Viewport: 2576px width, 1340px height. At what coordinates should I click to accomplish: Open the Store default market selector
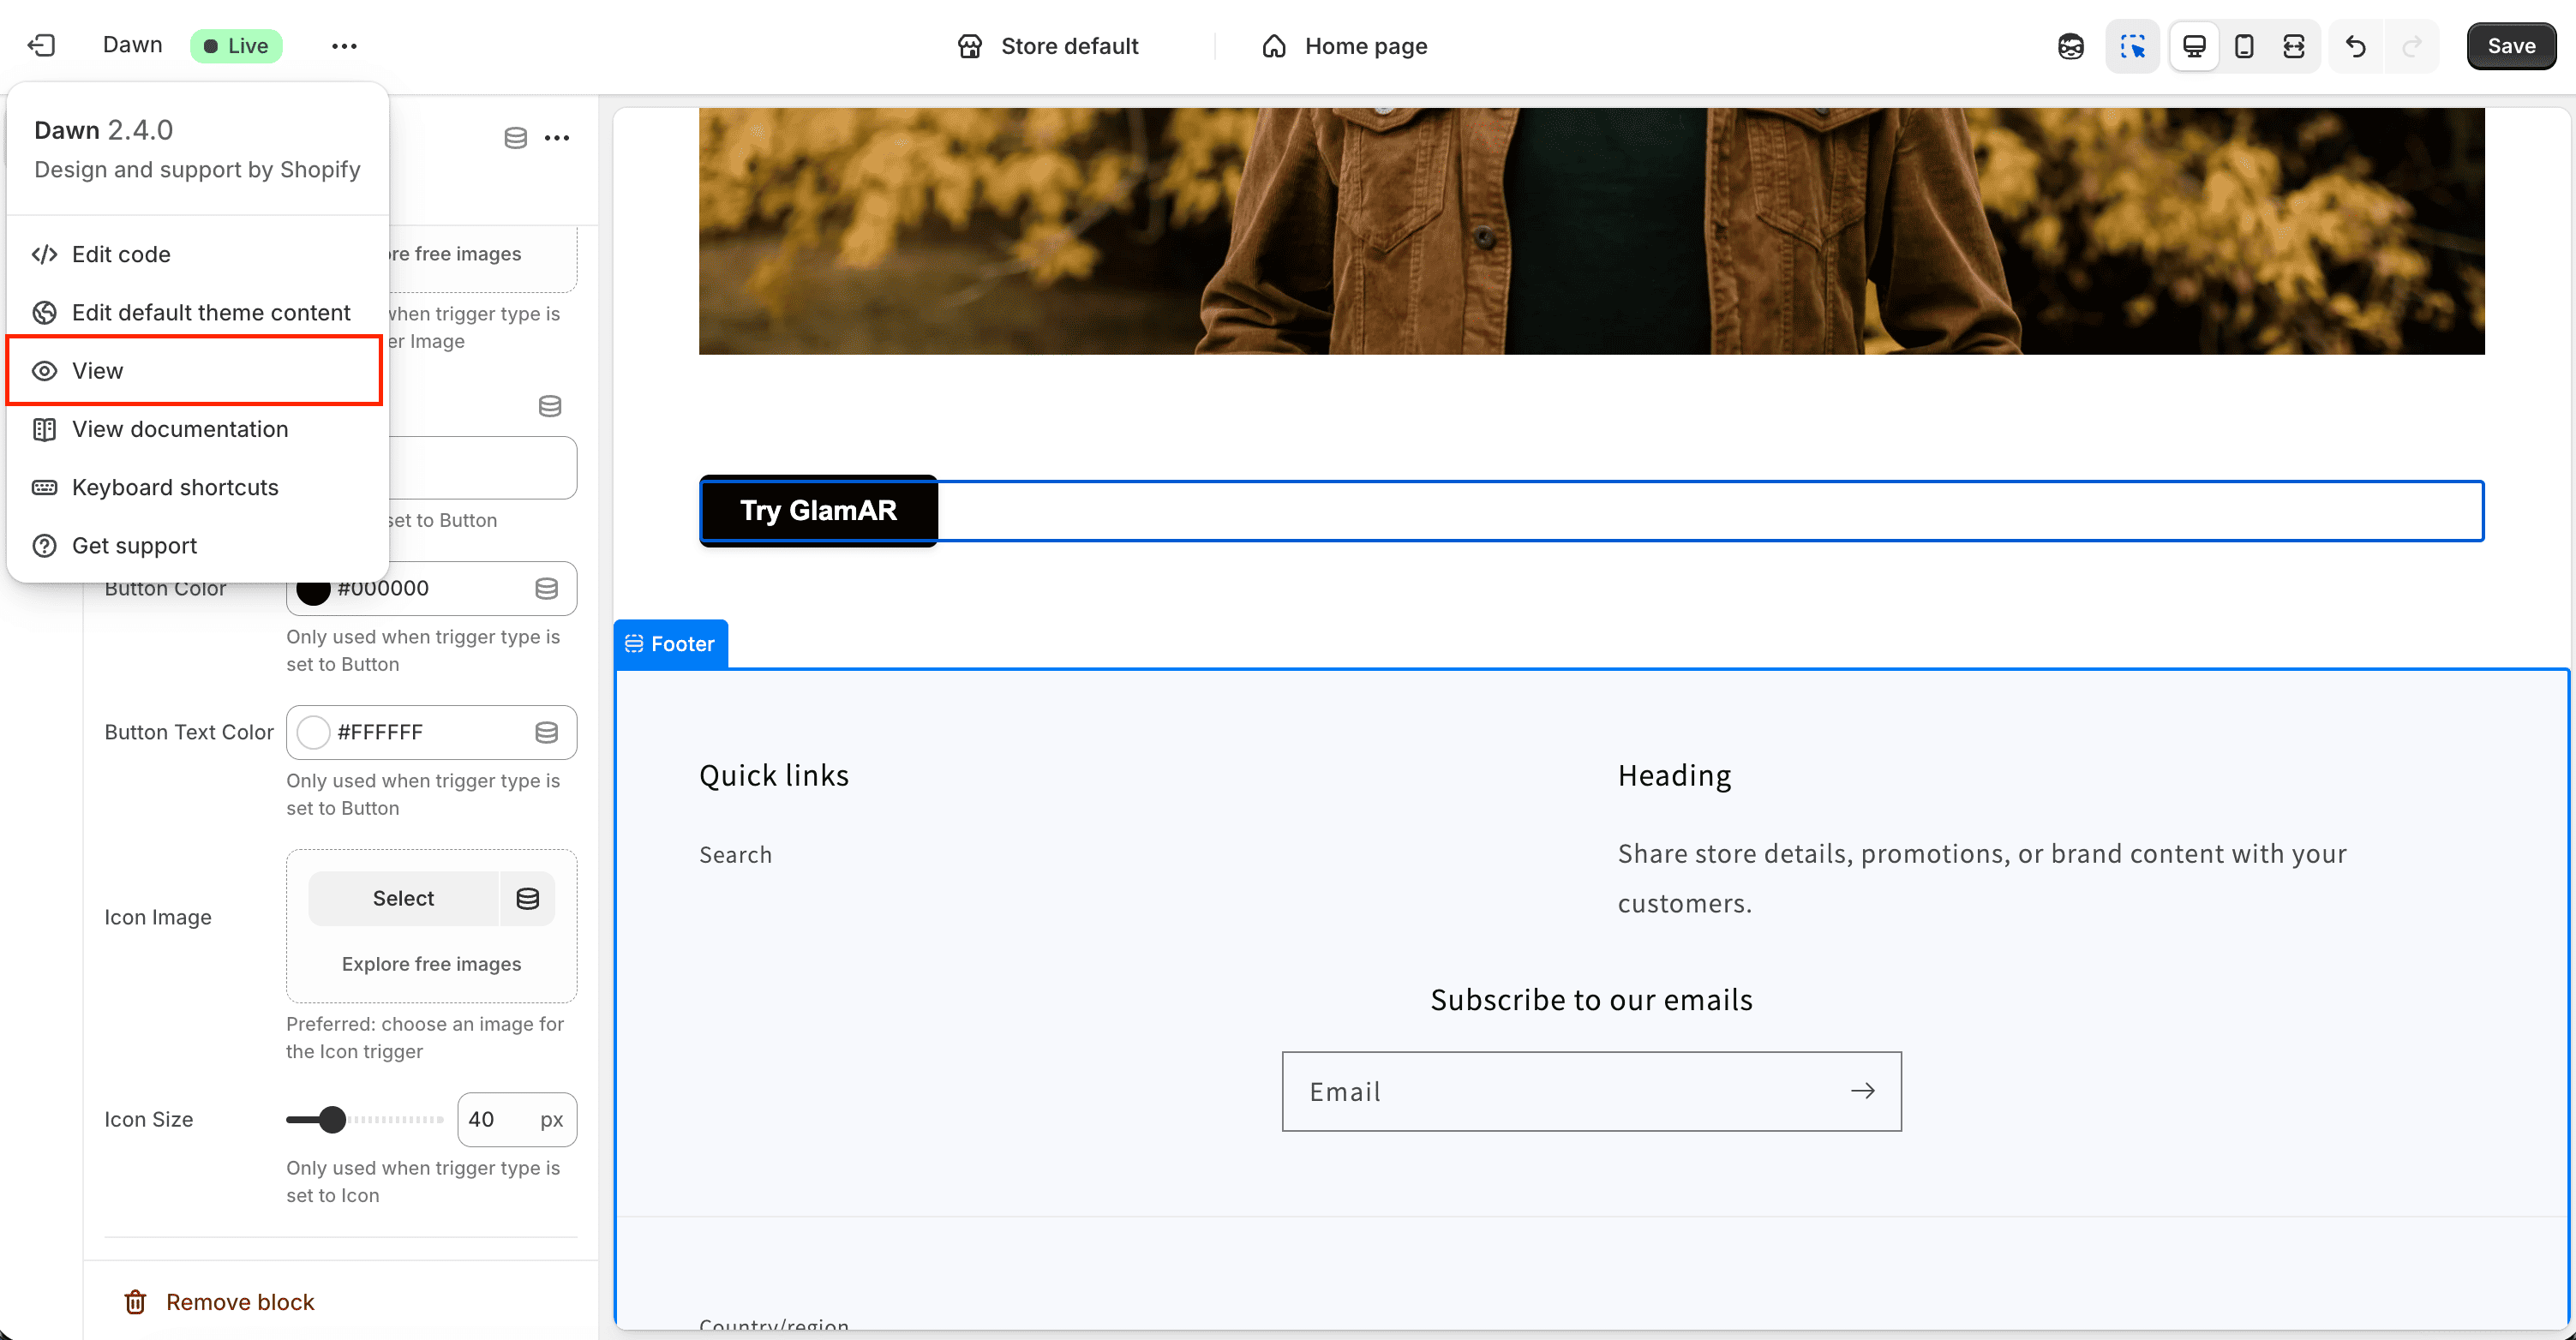(x=1048, y=46)
